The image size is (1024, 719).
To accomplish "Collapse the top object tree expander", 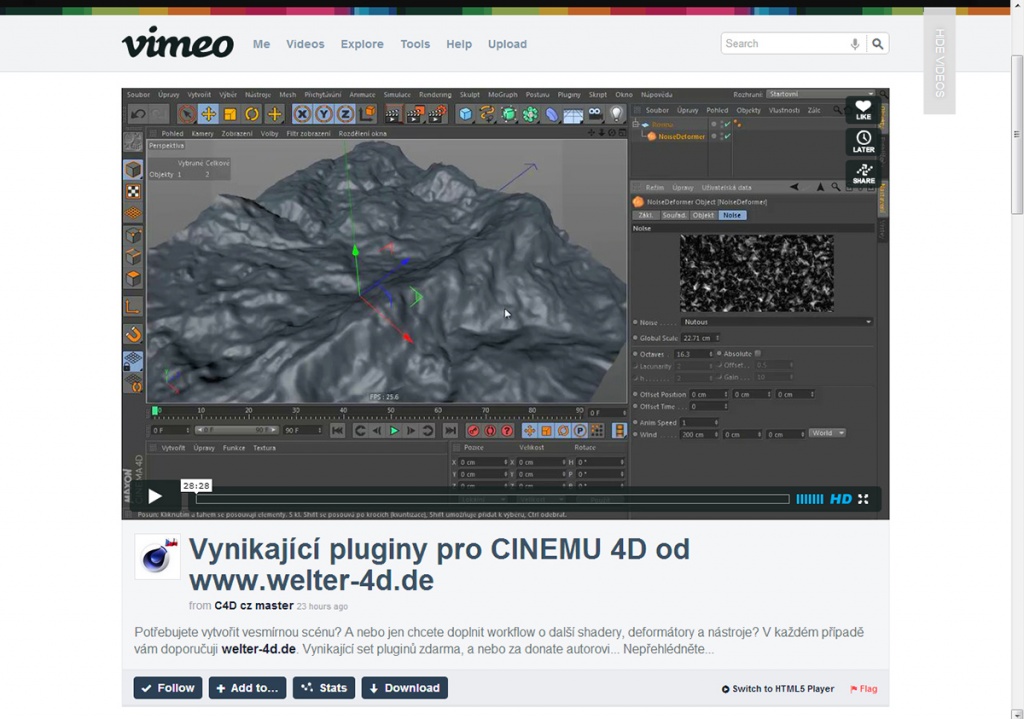I will coord(636,124).
